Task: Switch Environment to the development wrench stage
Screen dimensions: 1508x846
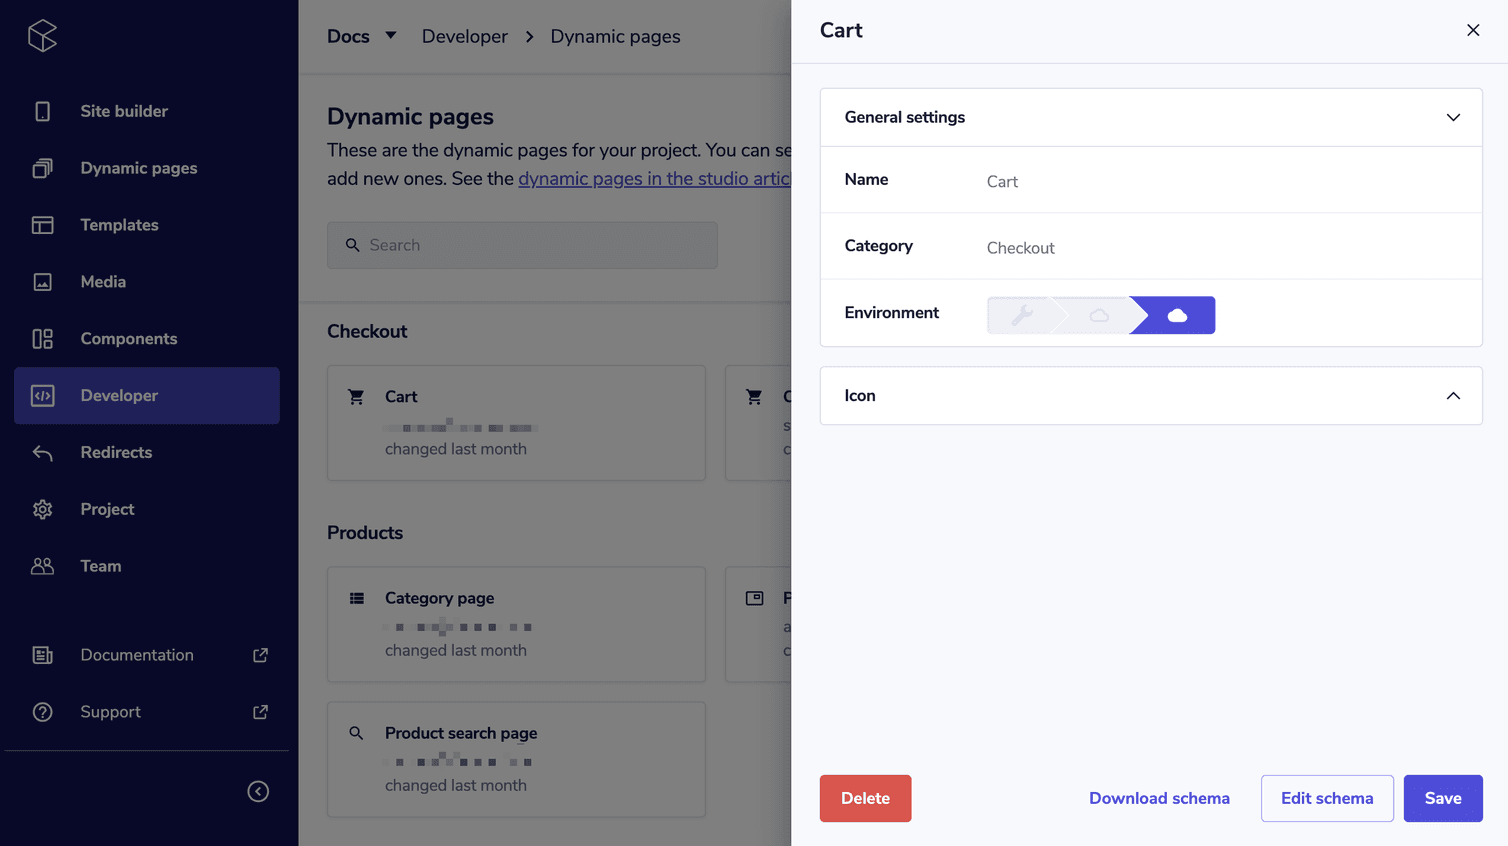Action: coord(1021,314)
